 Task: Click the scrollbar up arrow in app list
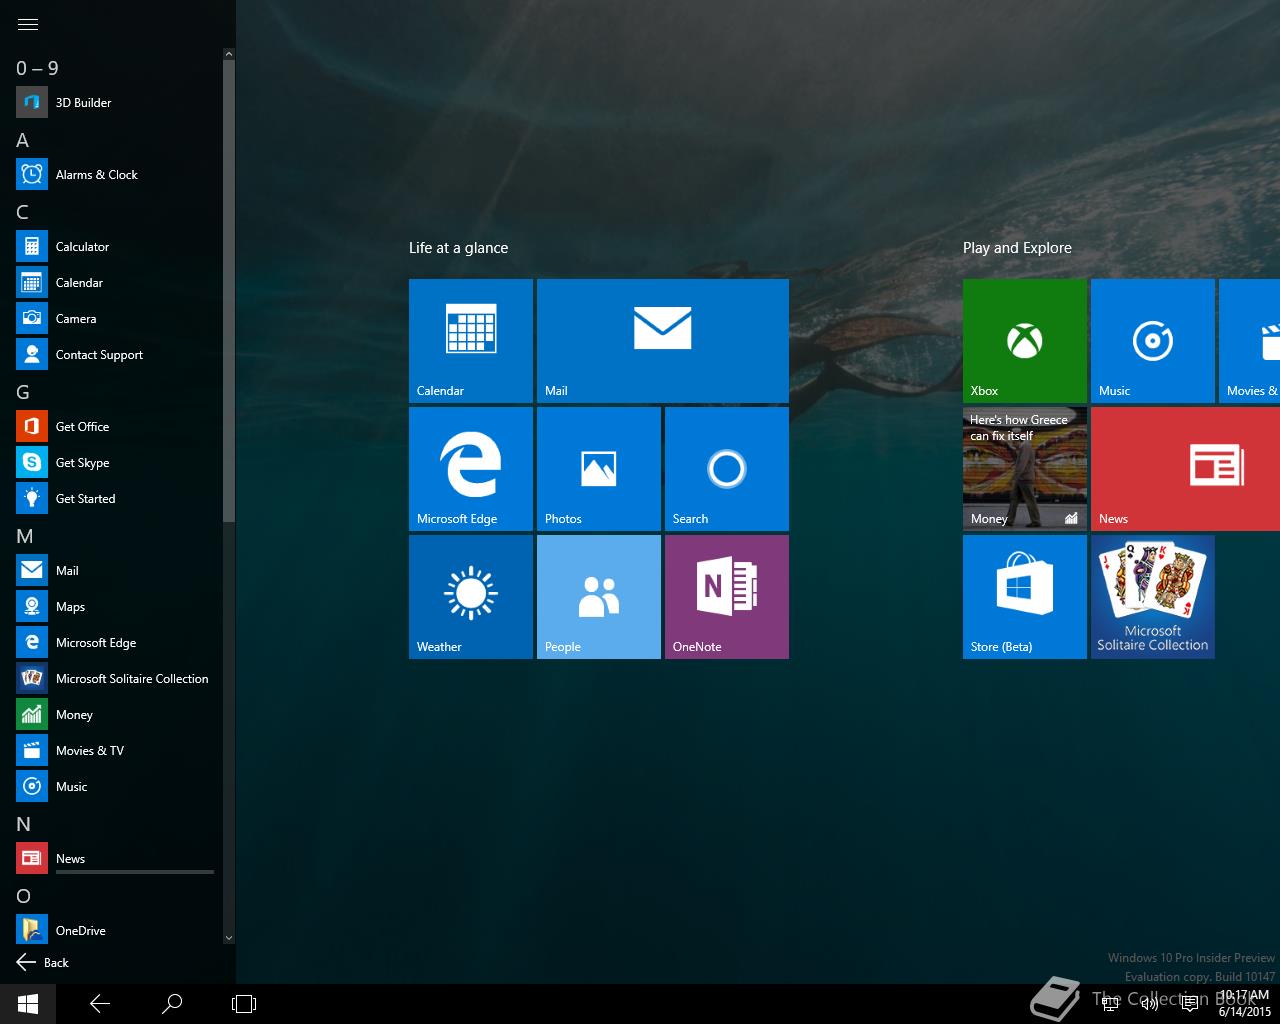(229, 54)
